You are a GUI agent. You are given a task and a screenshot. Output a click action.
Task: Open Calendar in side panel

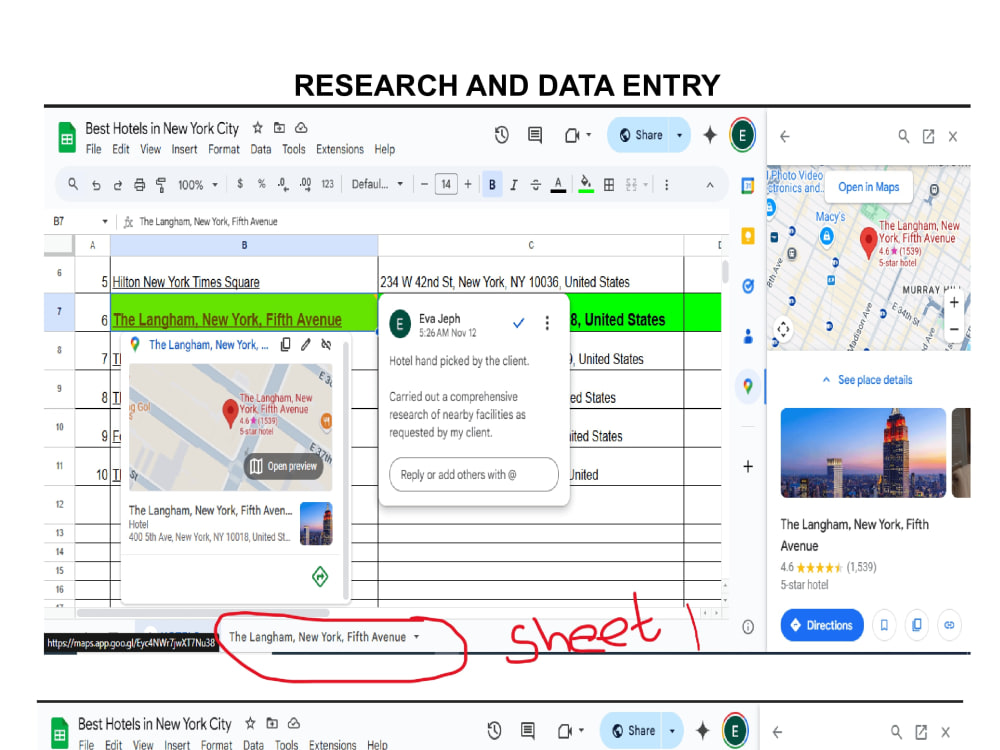pyautogui.click(x=747, y=186)
